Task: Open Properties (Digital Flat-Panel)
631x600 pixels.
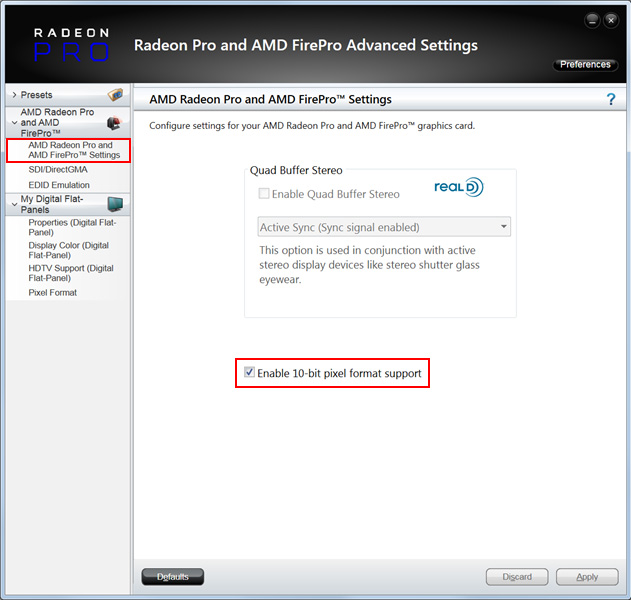Action: pos(72,227)
